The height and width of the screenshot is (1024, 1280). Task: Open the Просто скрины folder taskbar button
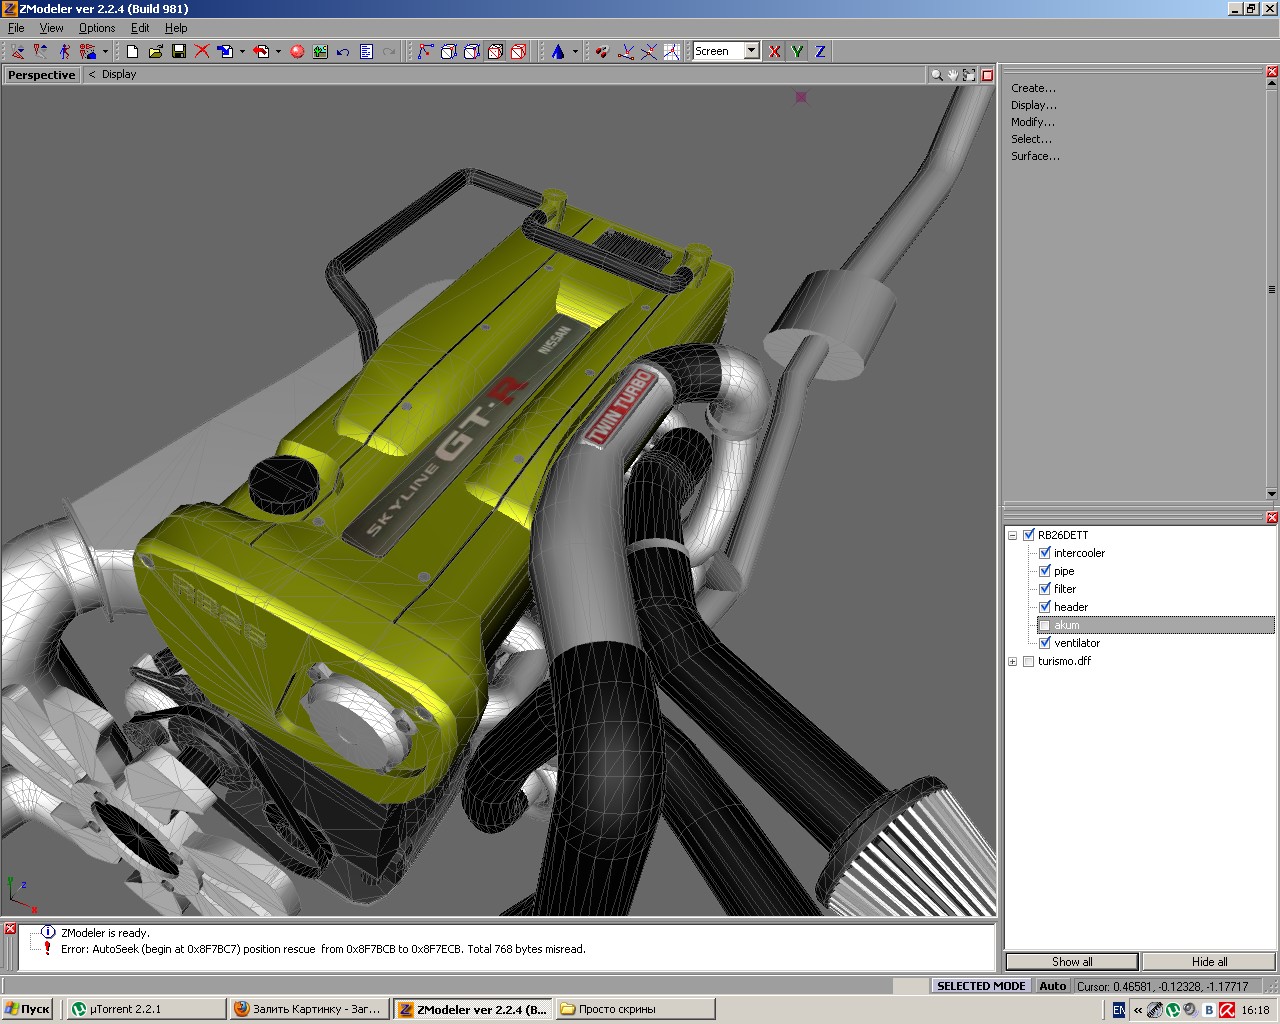pos(634,1009)
